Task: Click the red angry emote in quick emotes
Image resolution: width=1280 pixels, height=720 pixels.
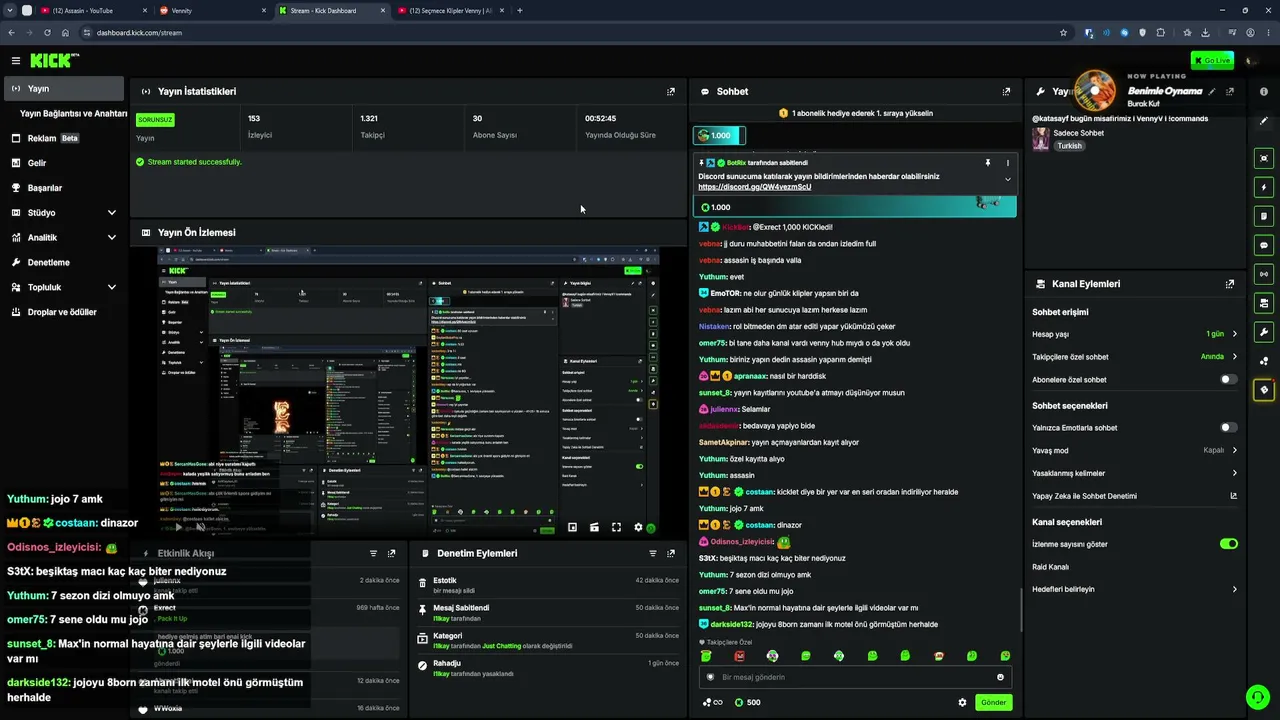Action: (739, 656)
